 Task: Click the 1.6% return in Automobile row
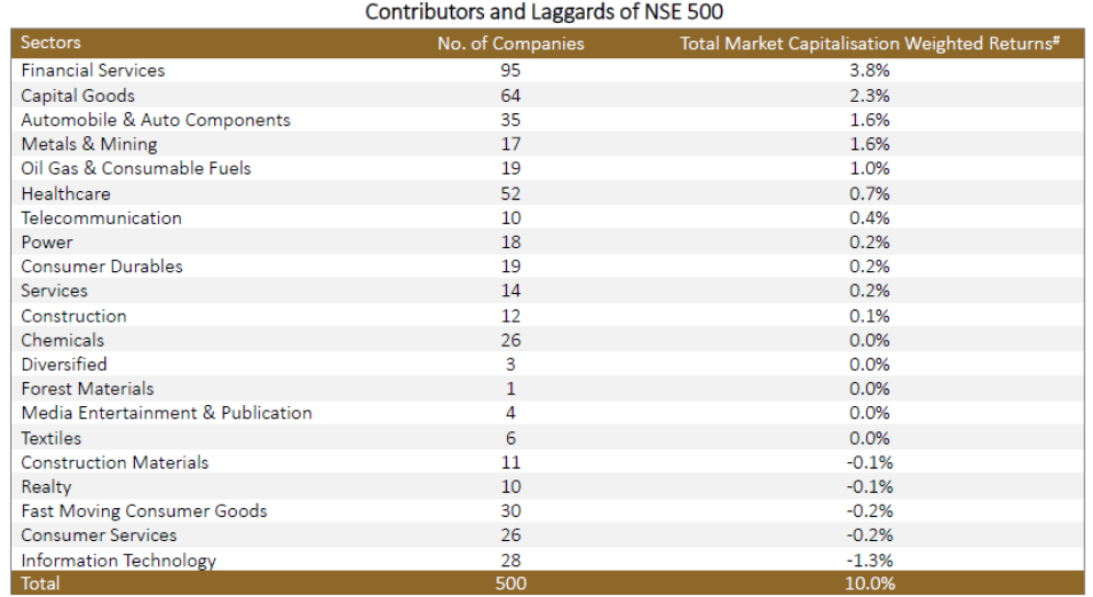click(869, 120)
